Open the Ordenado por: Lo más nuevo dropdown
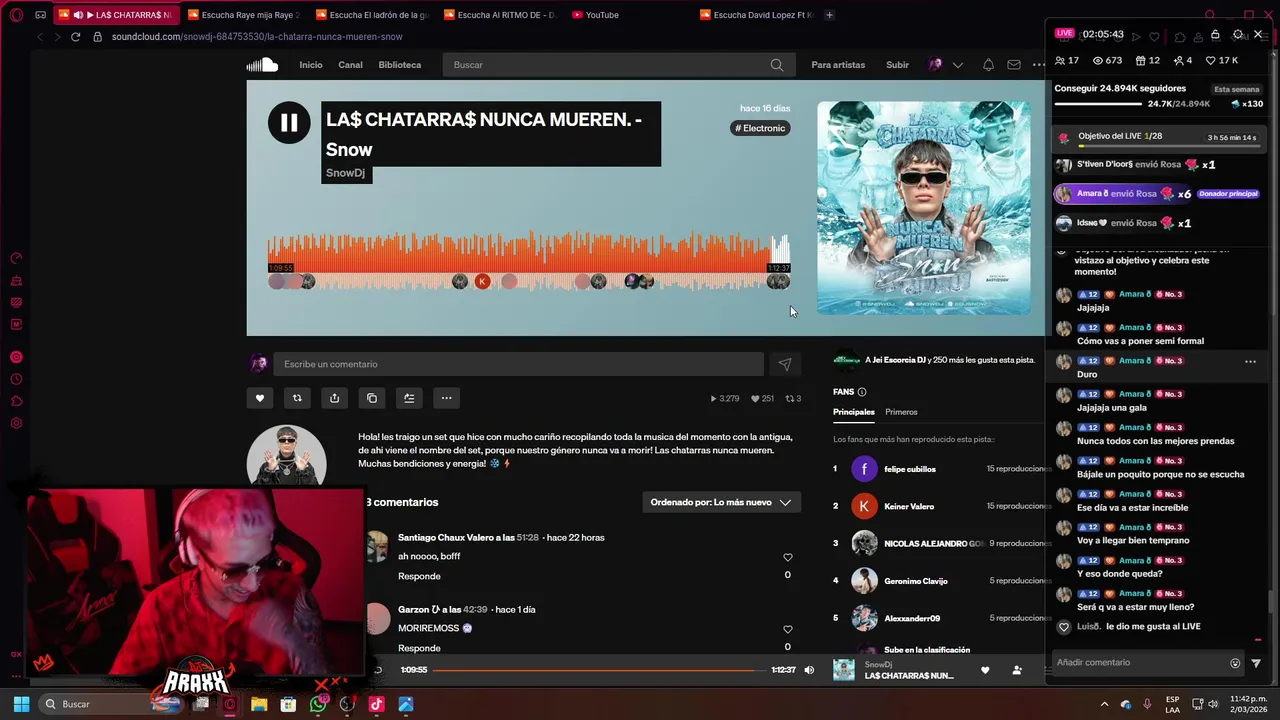This screenshot has height=720, width=1280. (721, 502)
